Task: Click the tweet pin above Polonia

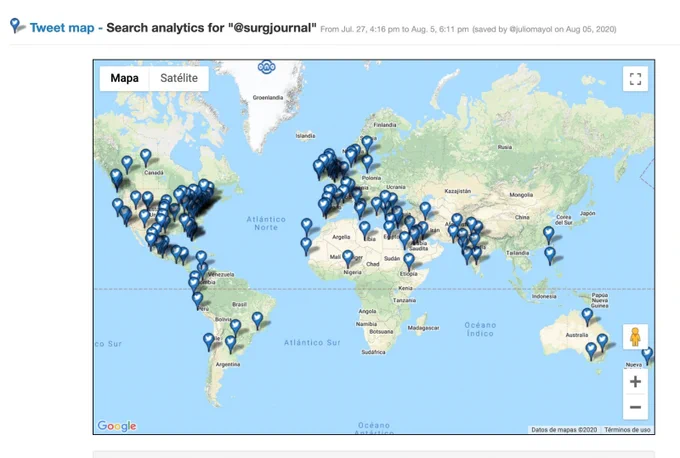Action: (367, 164)
